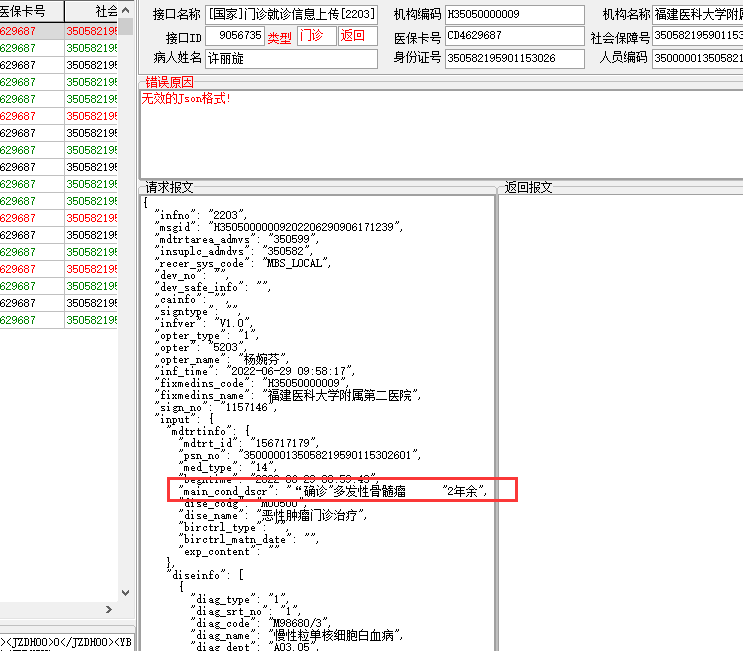Click the "recer_sys_code": "MBS_LOCAL" line
Image resolution: width=743 pixels, height=651 pixels.
click(243, 263)
